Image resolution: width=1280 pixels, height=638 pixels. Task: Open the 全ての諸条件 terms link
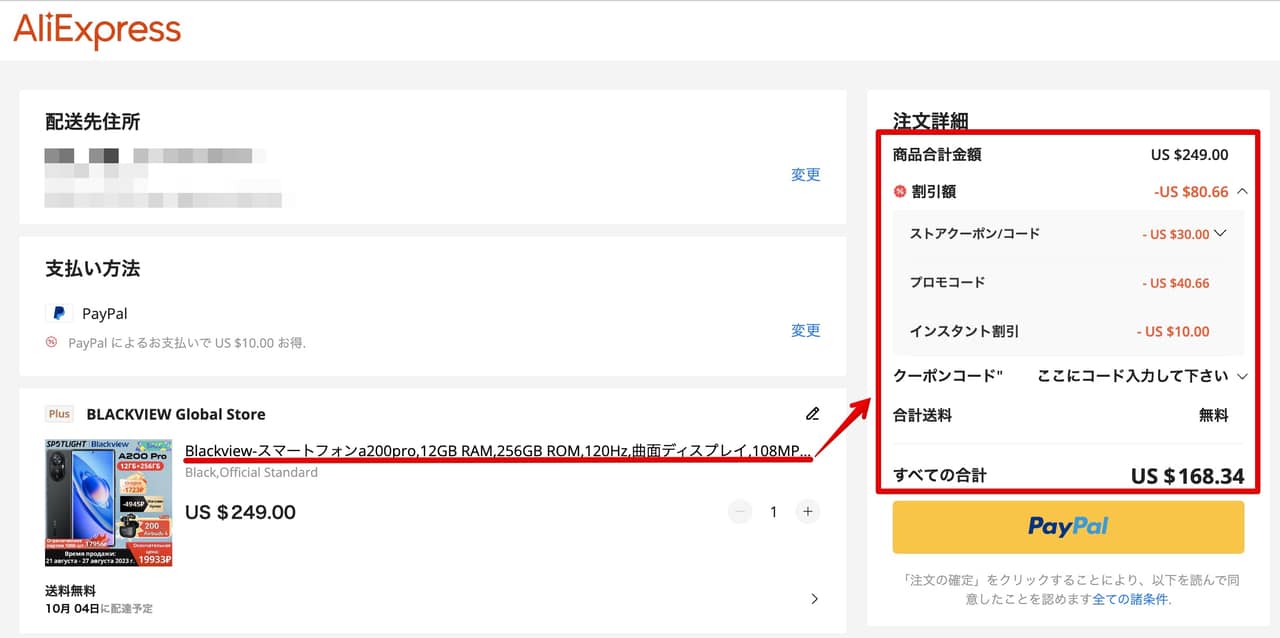click(1130, 600)
